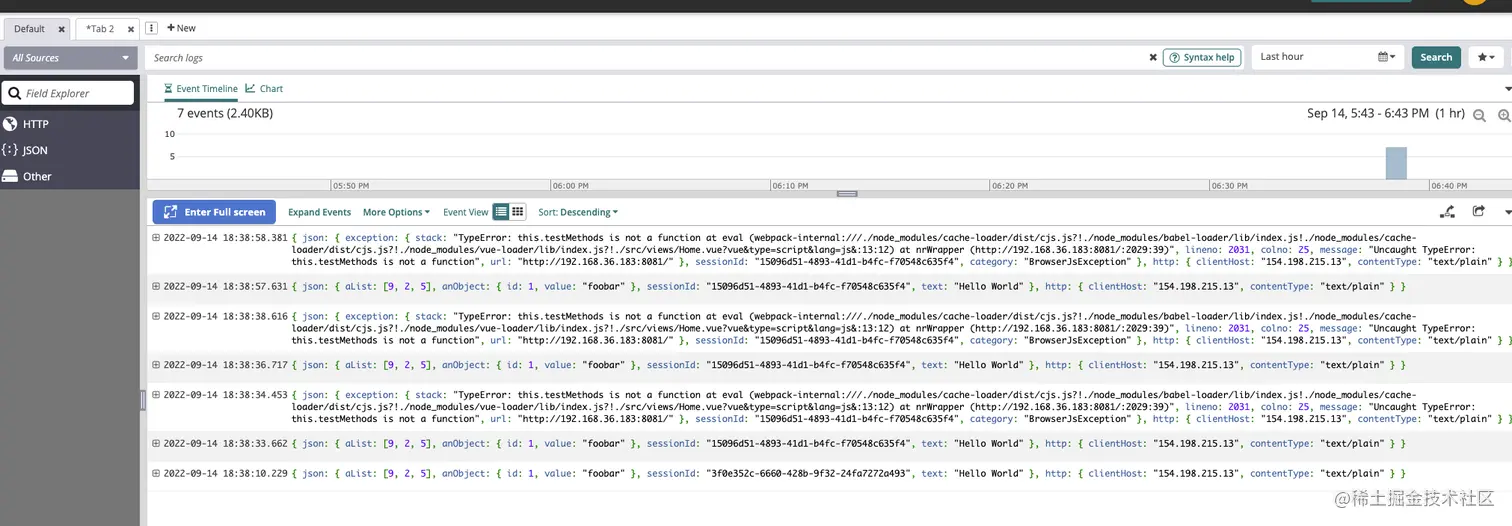The image size is (1512, 526).
Task: Click the share/export icon
Action: (1479, 212)
